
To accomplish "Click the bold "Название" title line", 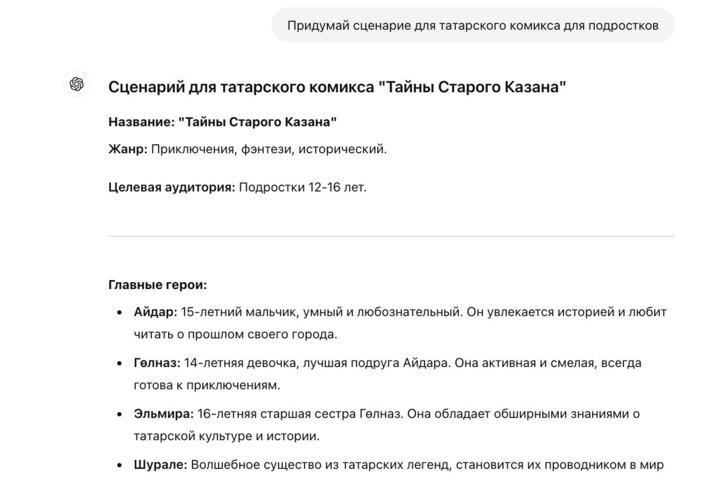I will pyautogui.click(x=222, y=122).
